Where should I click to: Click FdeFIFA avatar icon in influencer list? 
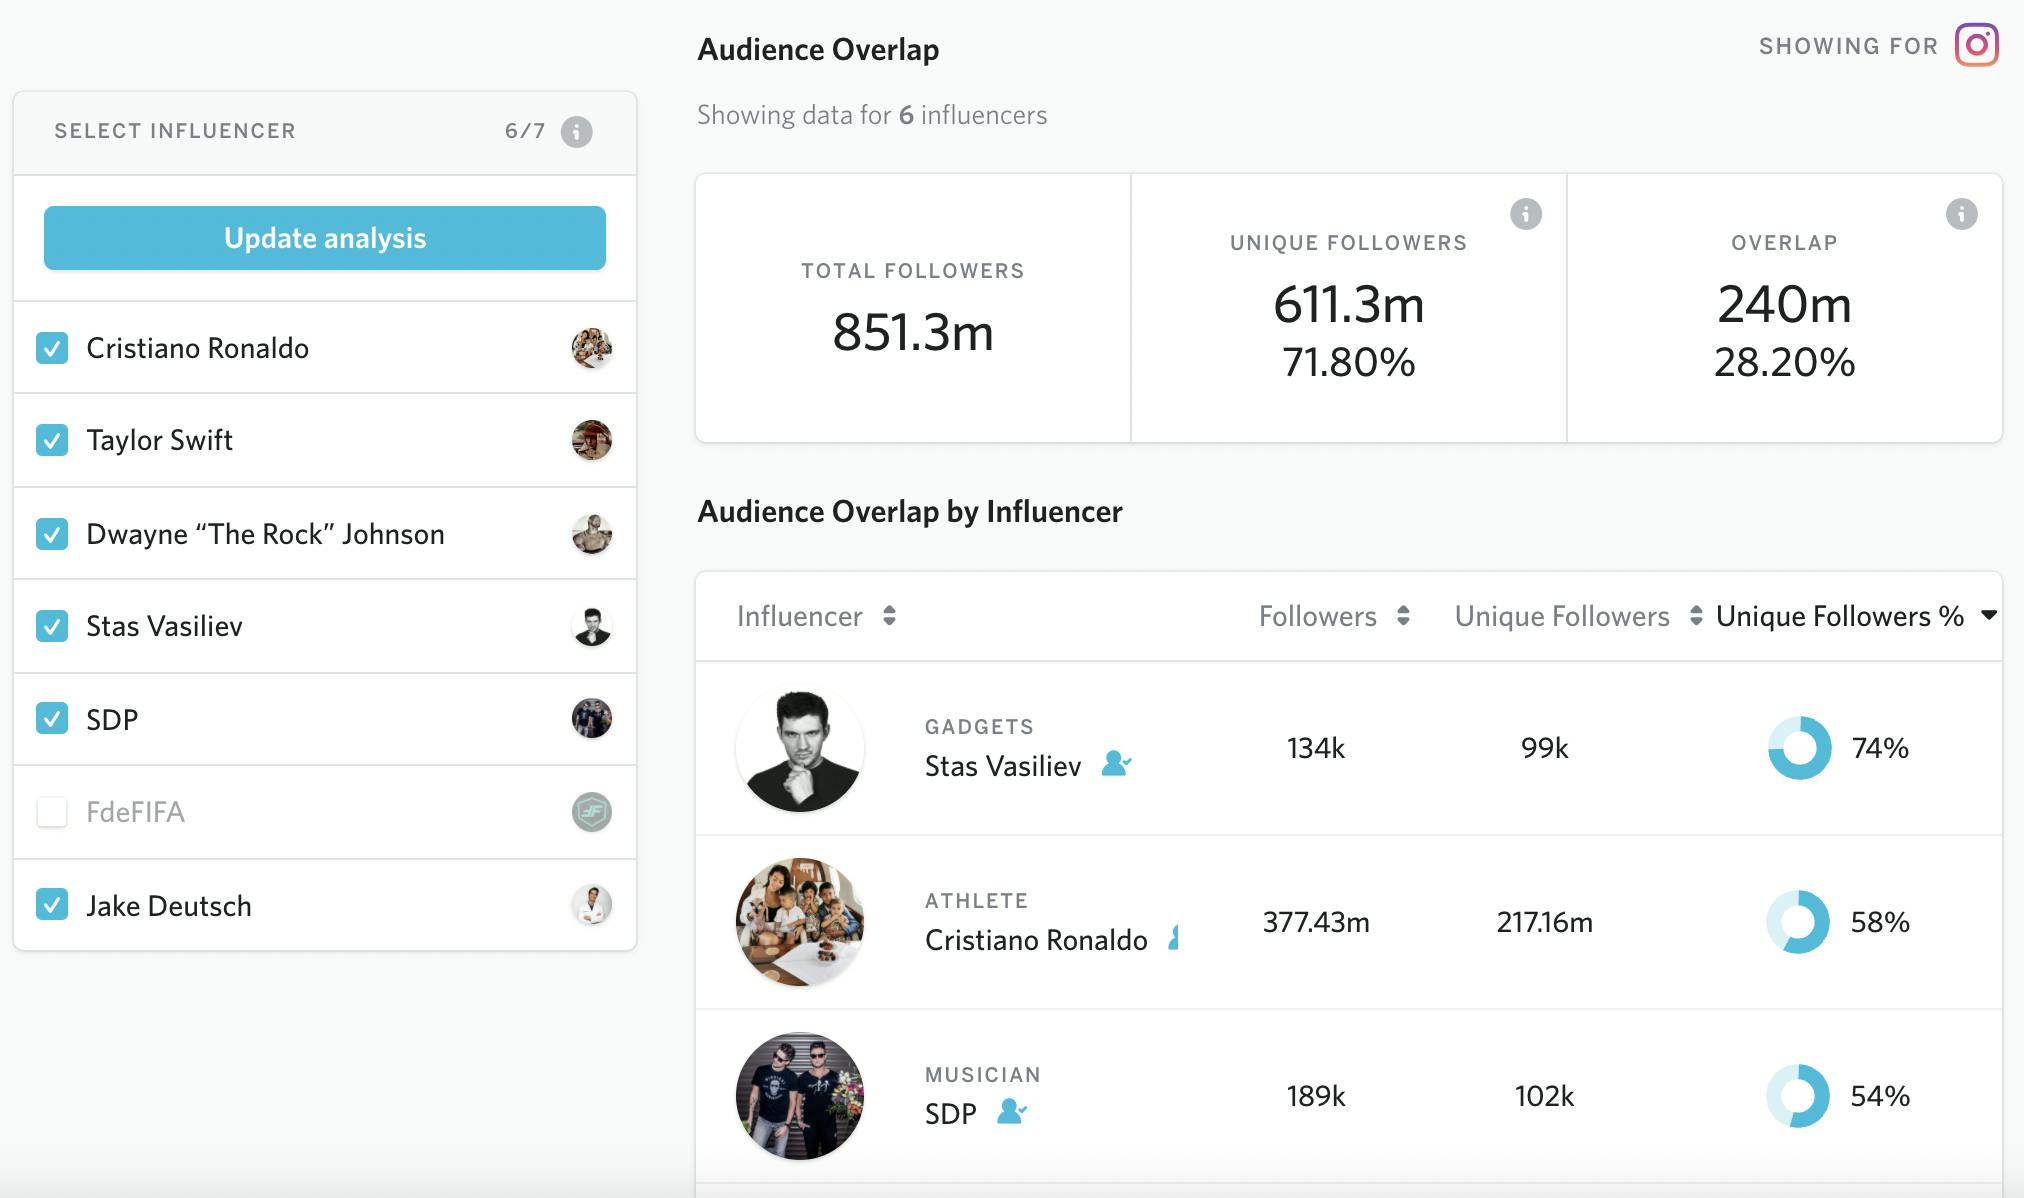(x=591, y=811)
